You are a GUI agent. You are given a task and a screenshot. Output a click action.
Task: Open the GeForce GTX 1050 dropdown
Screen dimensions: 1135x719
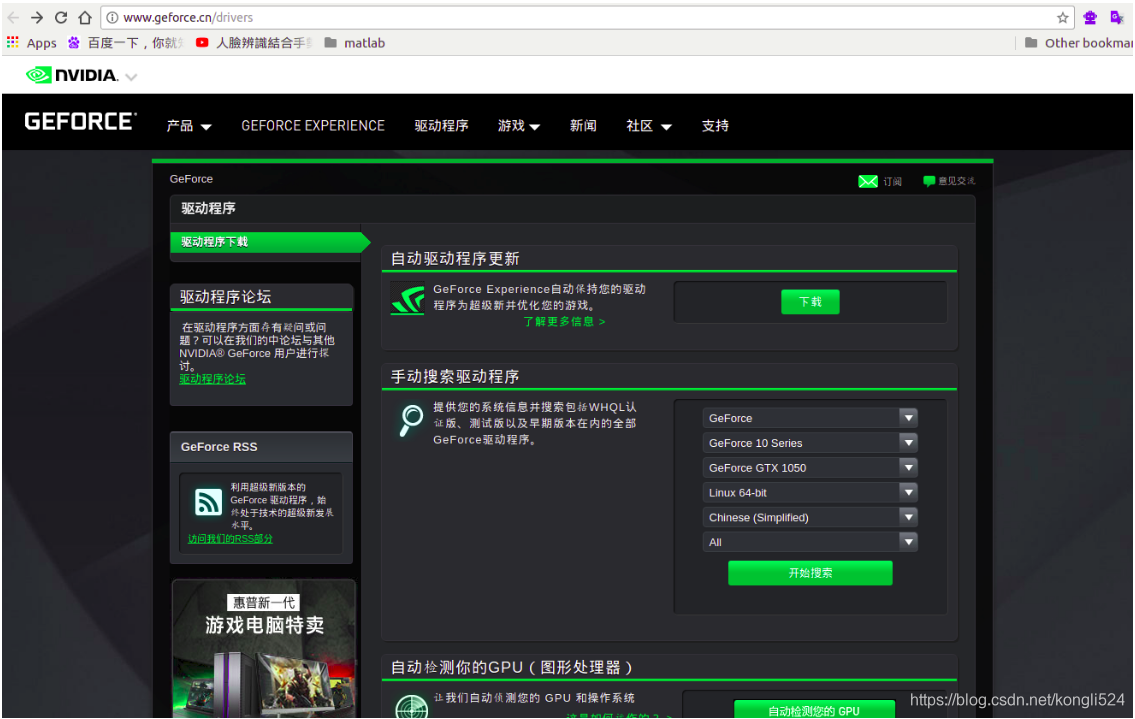pyautogui.click(x=810, y=468)
